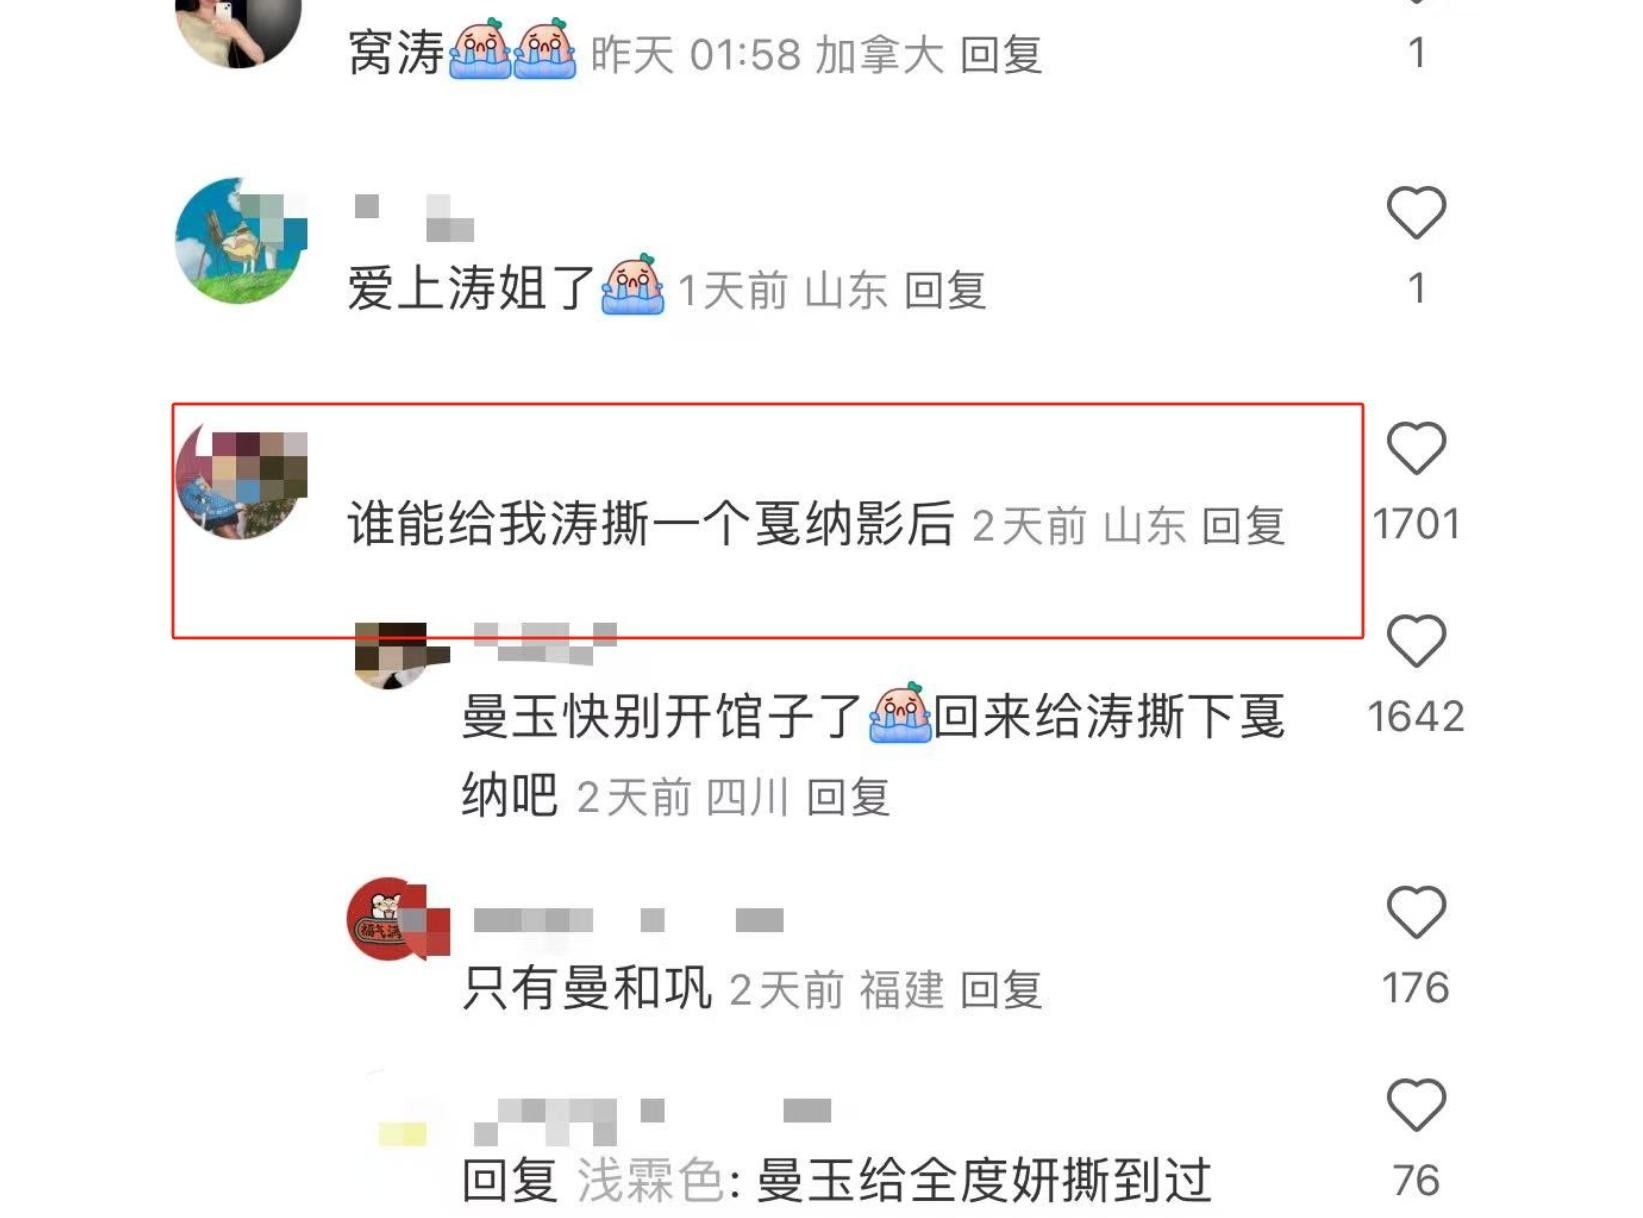This screenshot has width=1643, height=1218.
Task: Tap like count 1701
Action: [1416, 524]
